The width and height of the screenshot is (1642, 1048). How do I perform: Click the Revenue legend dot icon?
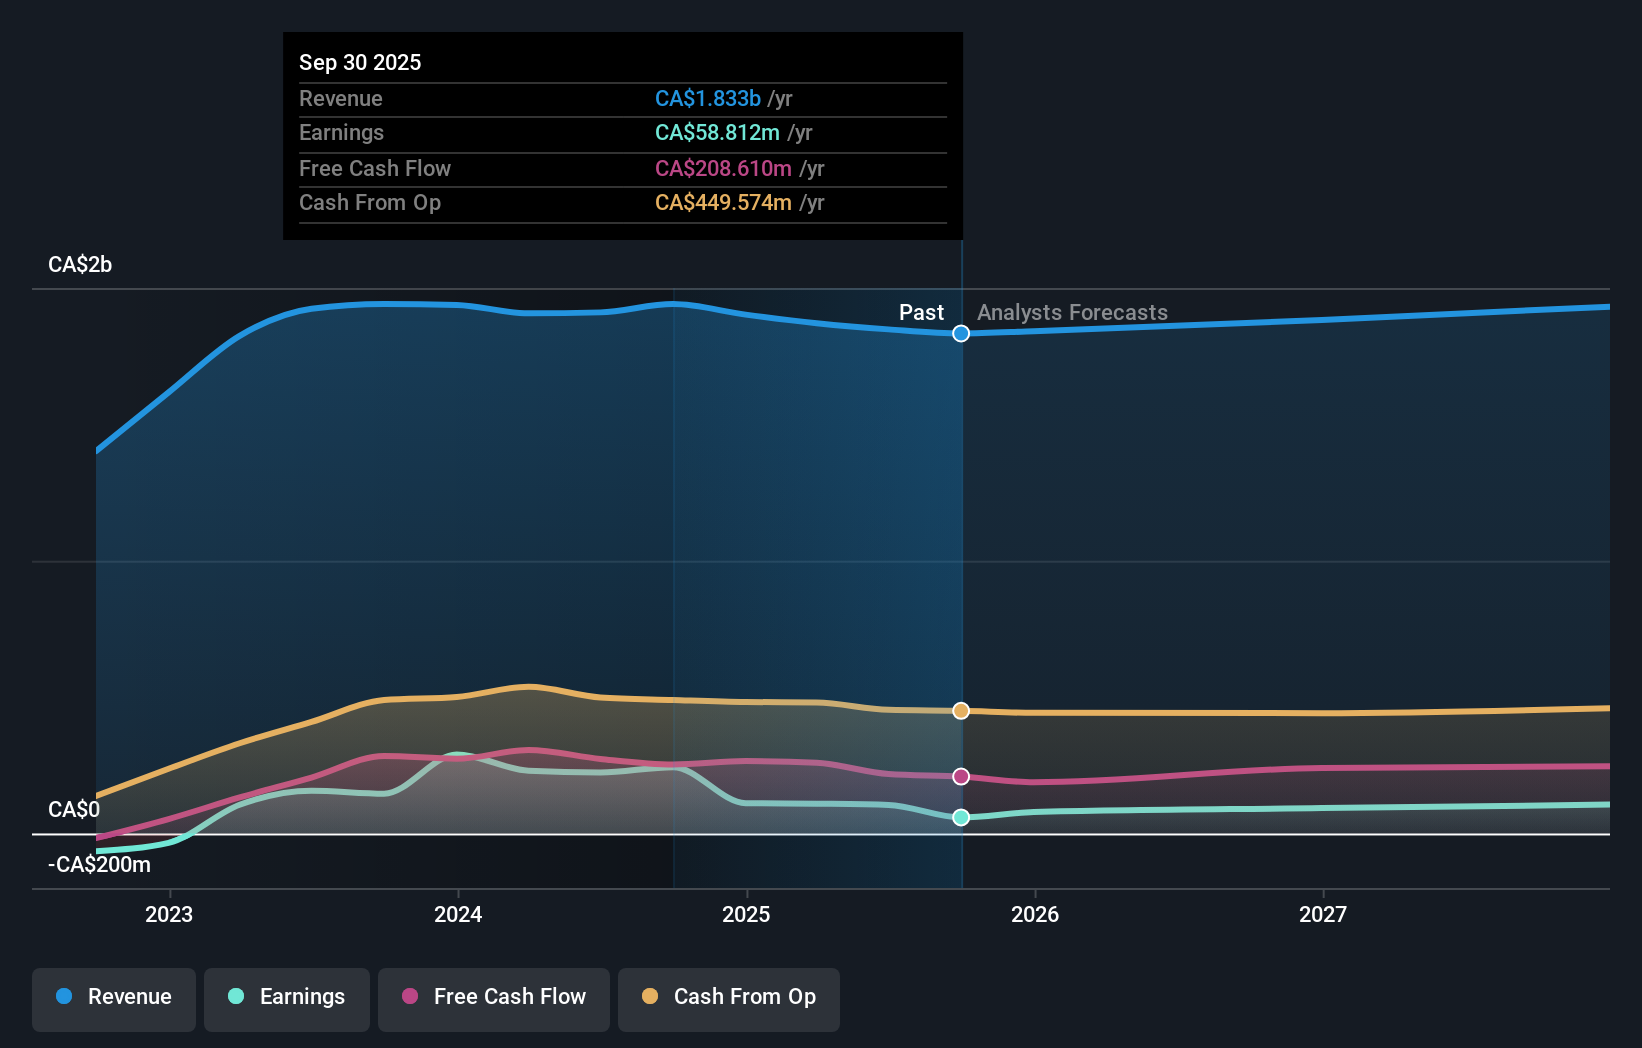click(62, 997)
